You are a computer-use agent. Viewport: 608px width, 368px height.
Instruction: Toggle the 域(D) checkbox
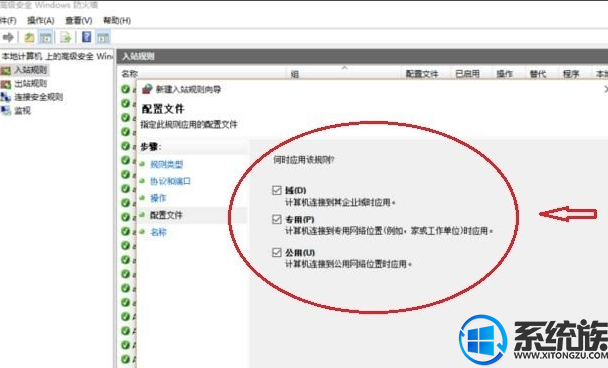point(276,190)
